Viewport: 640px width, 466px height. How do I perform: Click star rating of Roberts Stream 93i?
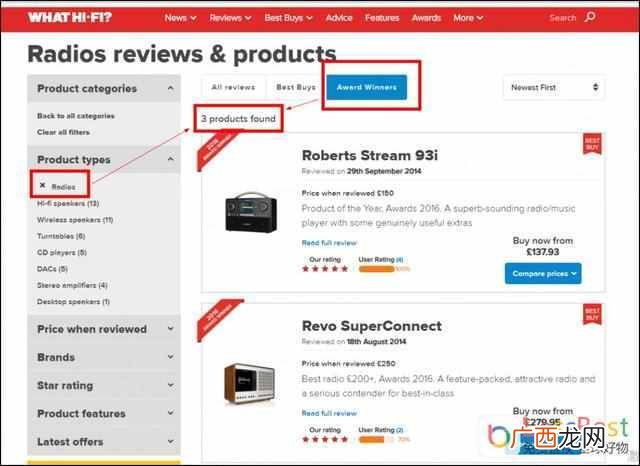pos(325,269)
